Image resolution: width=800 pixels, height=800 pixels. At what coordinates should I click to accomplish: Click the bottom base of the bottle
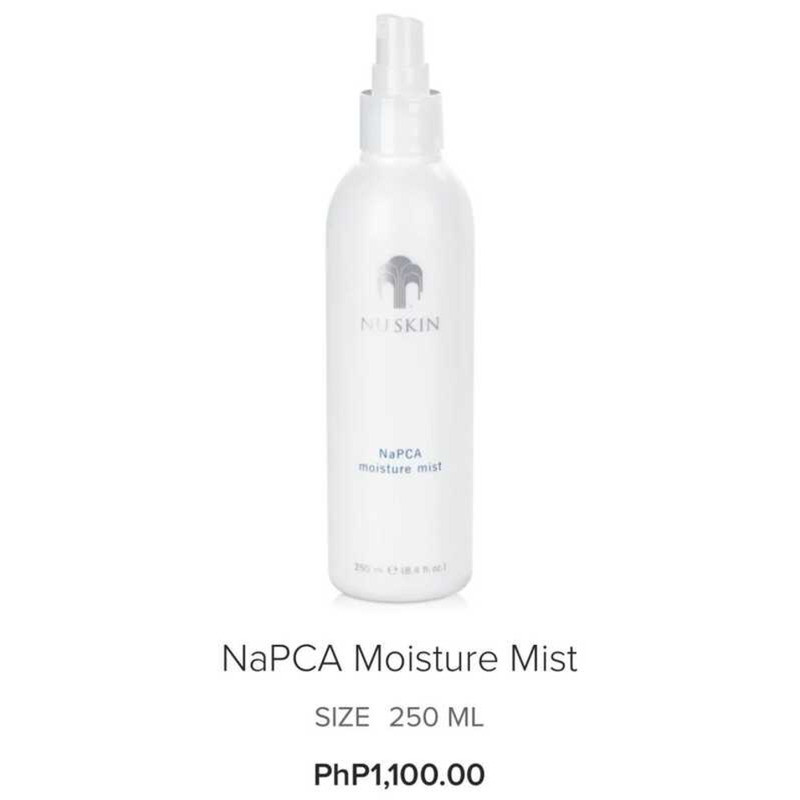(400, 592)
